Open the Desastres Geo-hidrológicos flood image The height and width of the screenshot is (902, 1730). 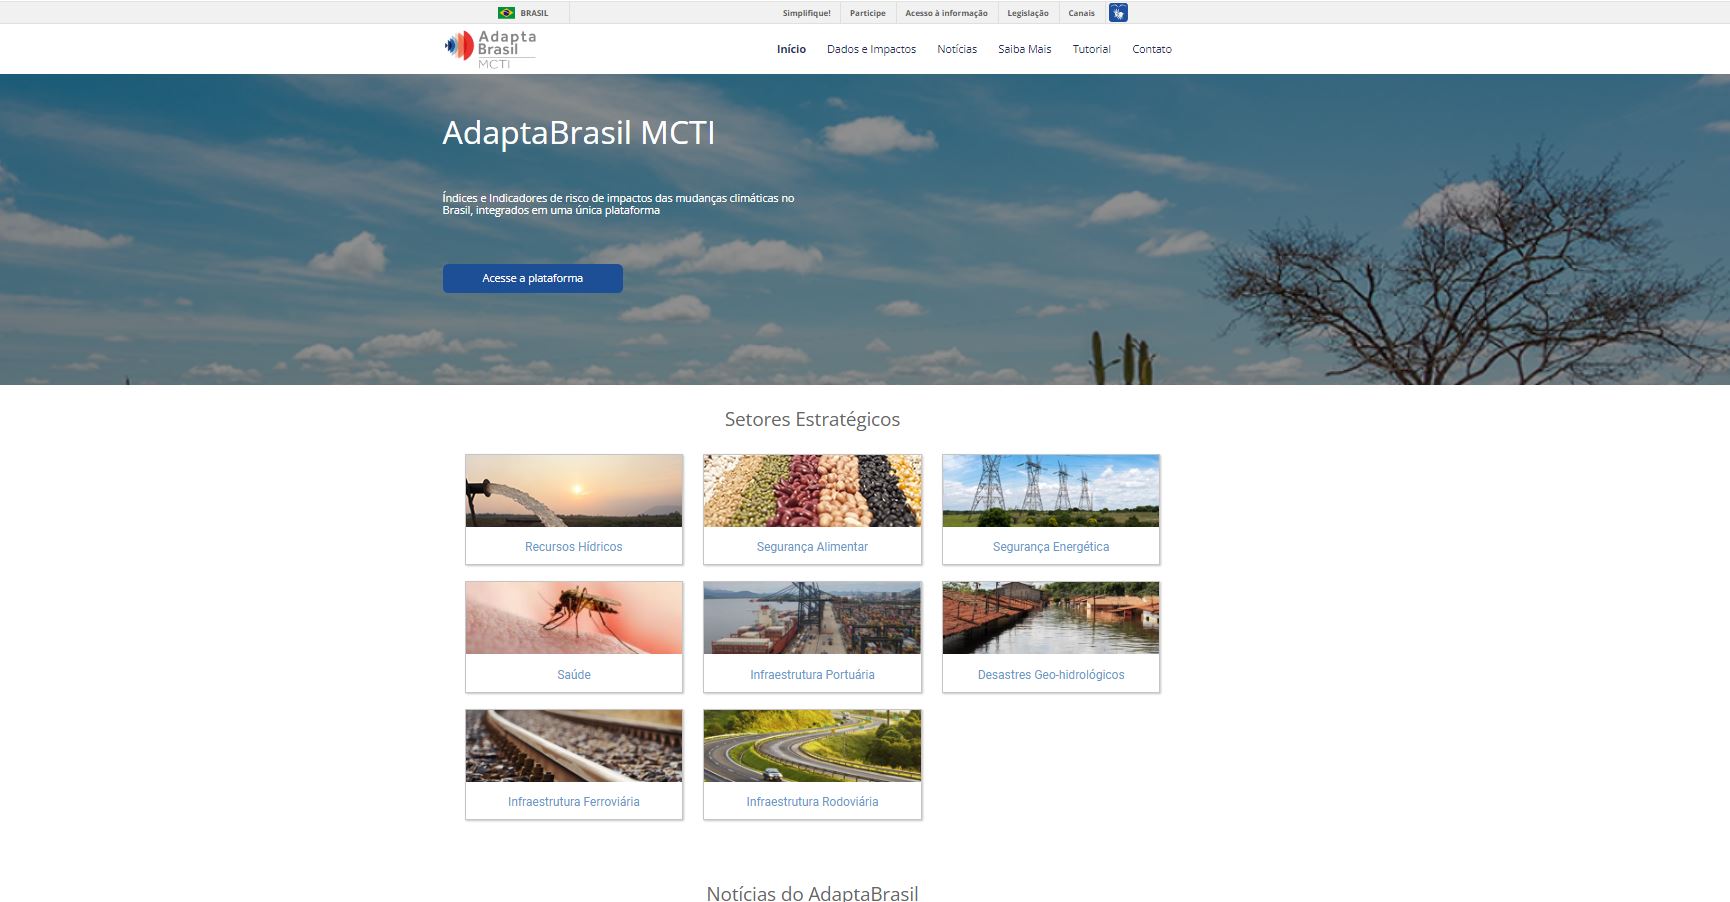[1051, 618]
